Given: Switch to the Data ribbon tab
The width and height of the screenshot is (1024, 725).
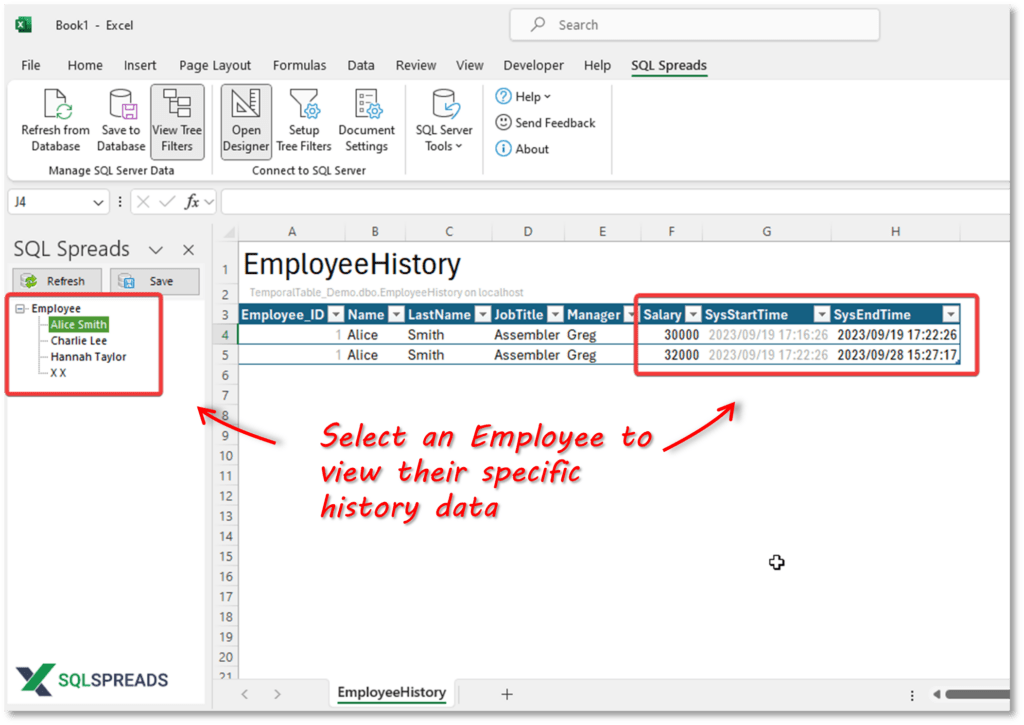Looking at the screenshot, I should coord(361,65).
